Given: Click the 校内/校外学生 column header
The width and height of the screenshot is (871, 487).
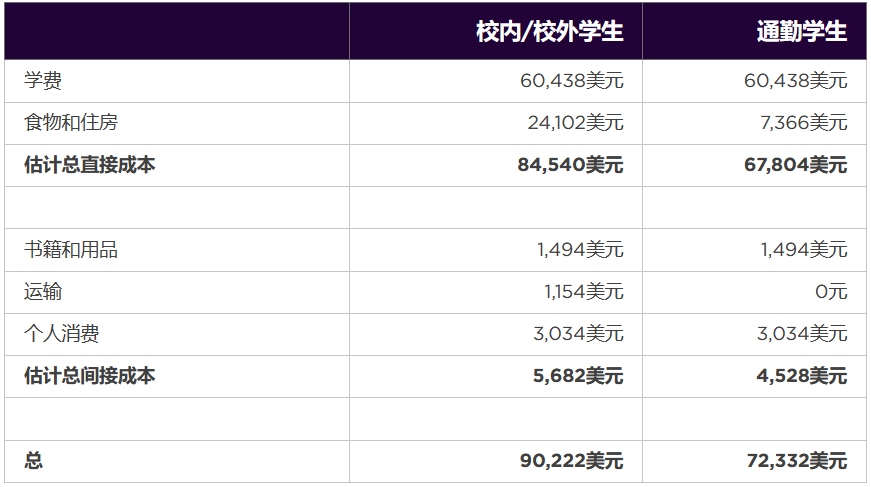Looking at the screenshot, I should pos(549,32).
